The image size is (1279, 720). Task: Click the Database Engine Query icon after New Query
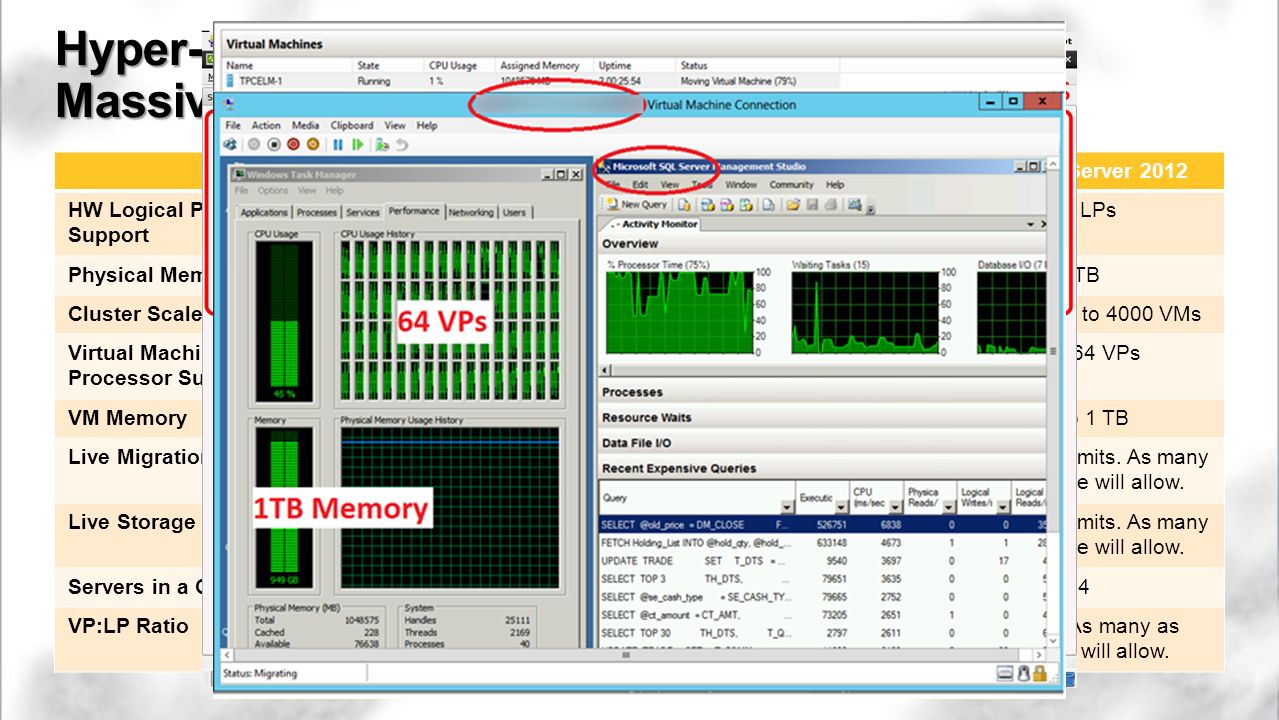[x=684, y=205]
